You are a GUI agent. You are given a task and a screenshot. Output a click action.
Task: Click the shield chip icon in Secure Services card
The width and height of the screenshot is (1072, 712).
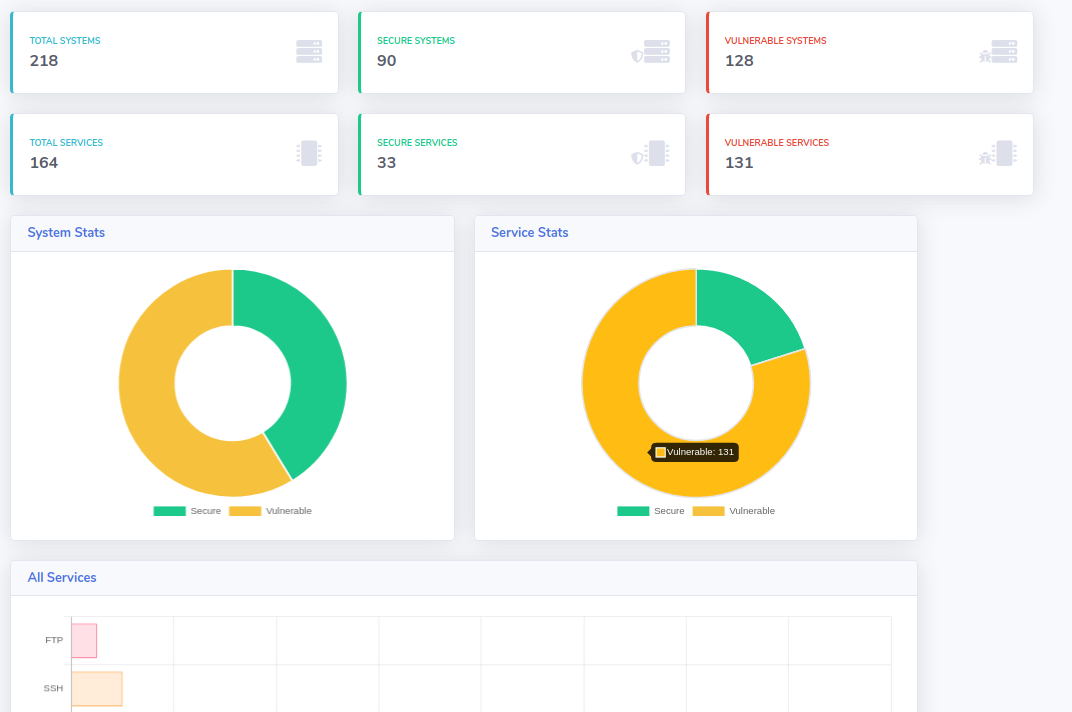coord(650,153)
